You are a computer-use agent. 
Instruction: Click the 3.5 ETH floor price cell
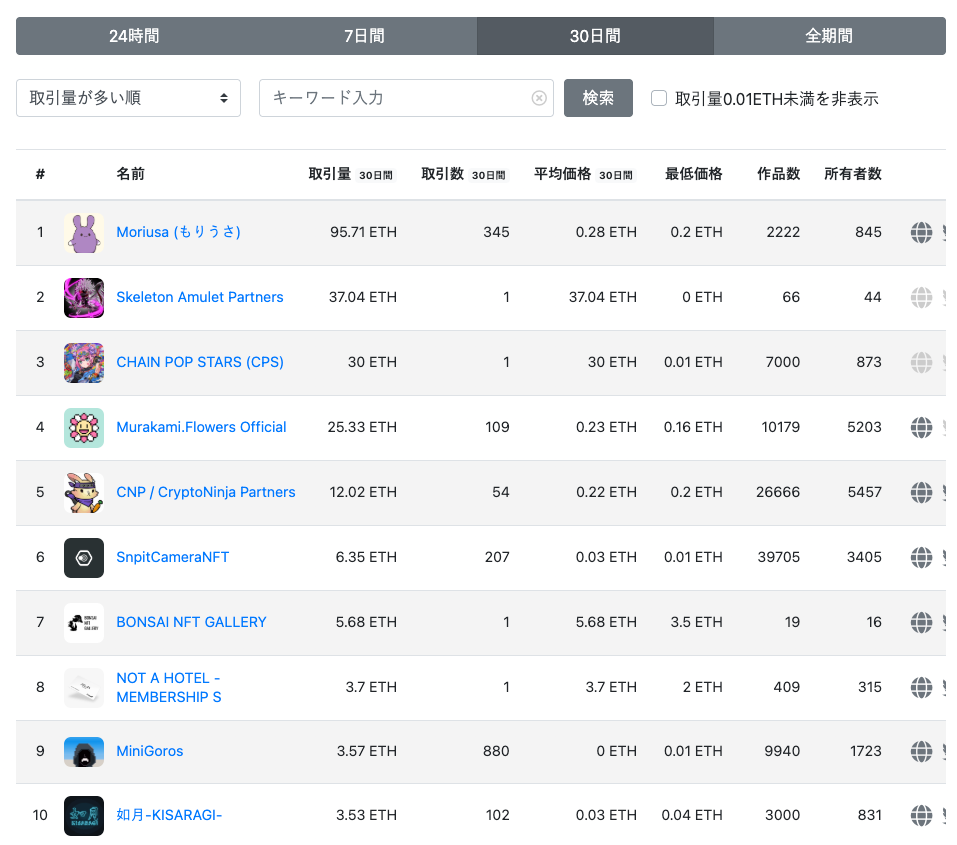[x=696, y=622]
